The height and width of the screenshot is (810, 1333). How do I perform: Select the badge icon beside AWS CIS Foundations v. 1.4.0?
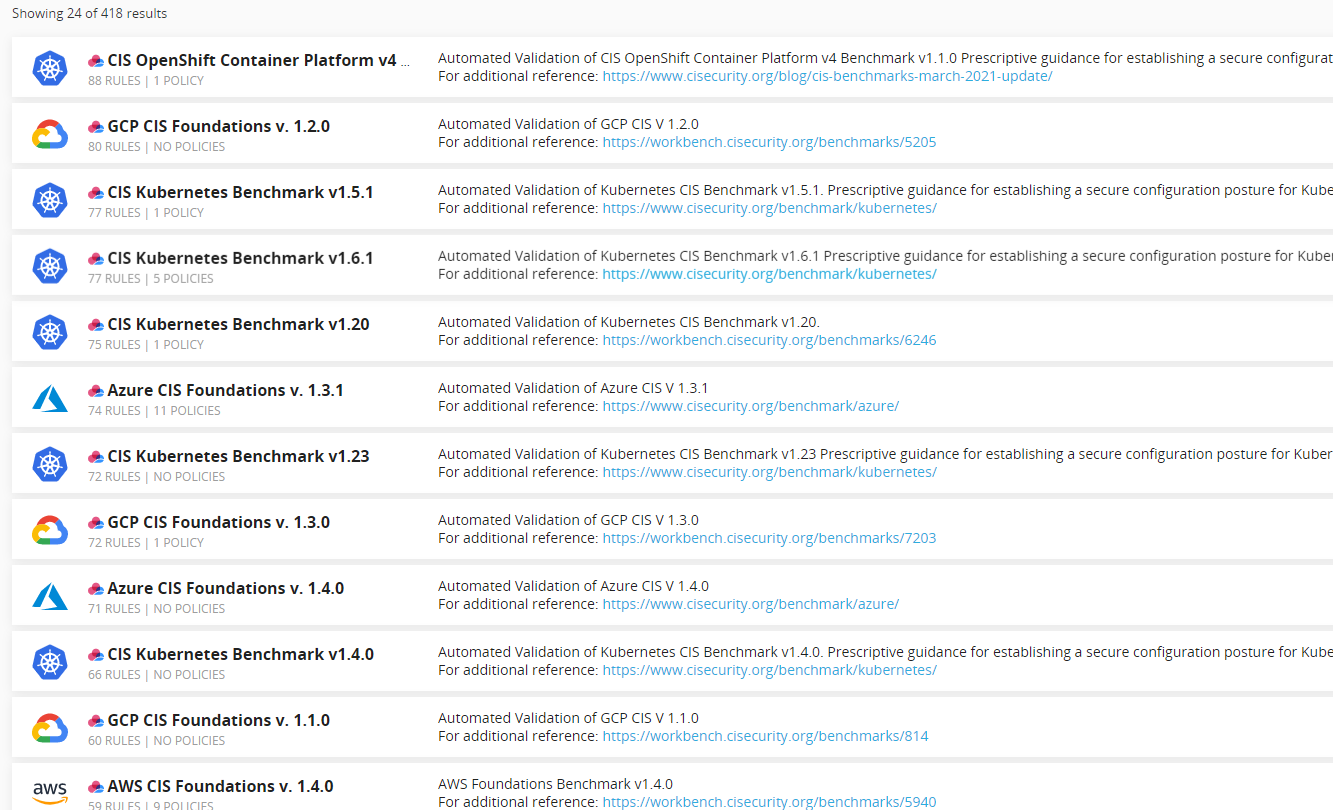(95, 784)
